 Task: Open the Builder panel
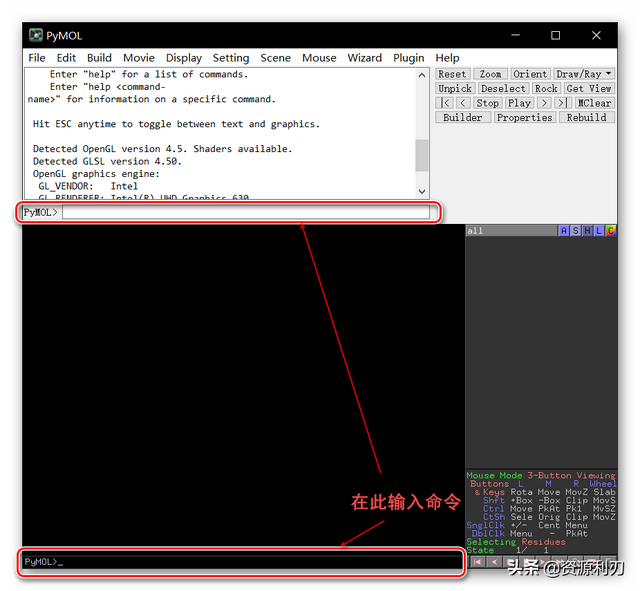tap(462, 118)
